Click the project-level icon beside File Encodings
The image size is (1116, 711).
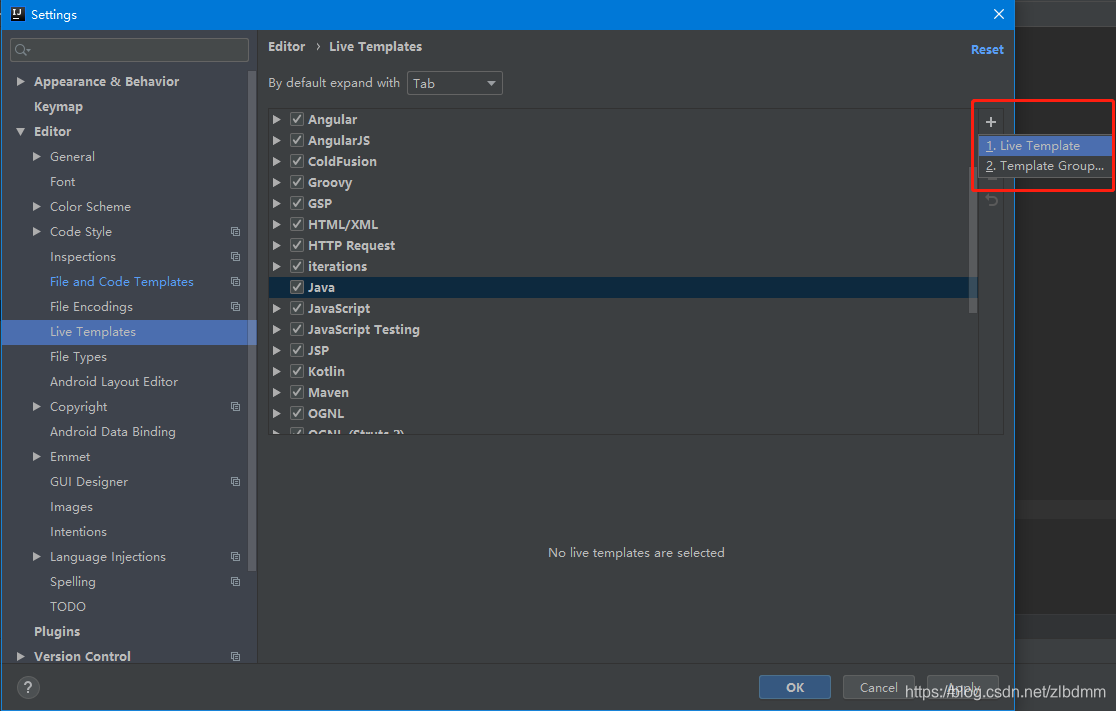(236, 307)
